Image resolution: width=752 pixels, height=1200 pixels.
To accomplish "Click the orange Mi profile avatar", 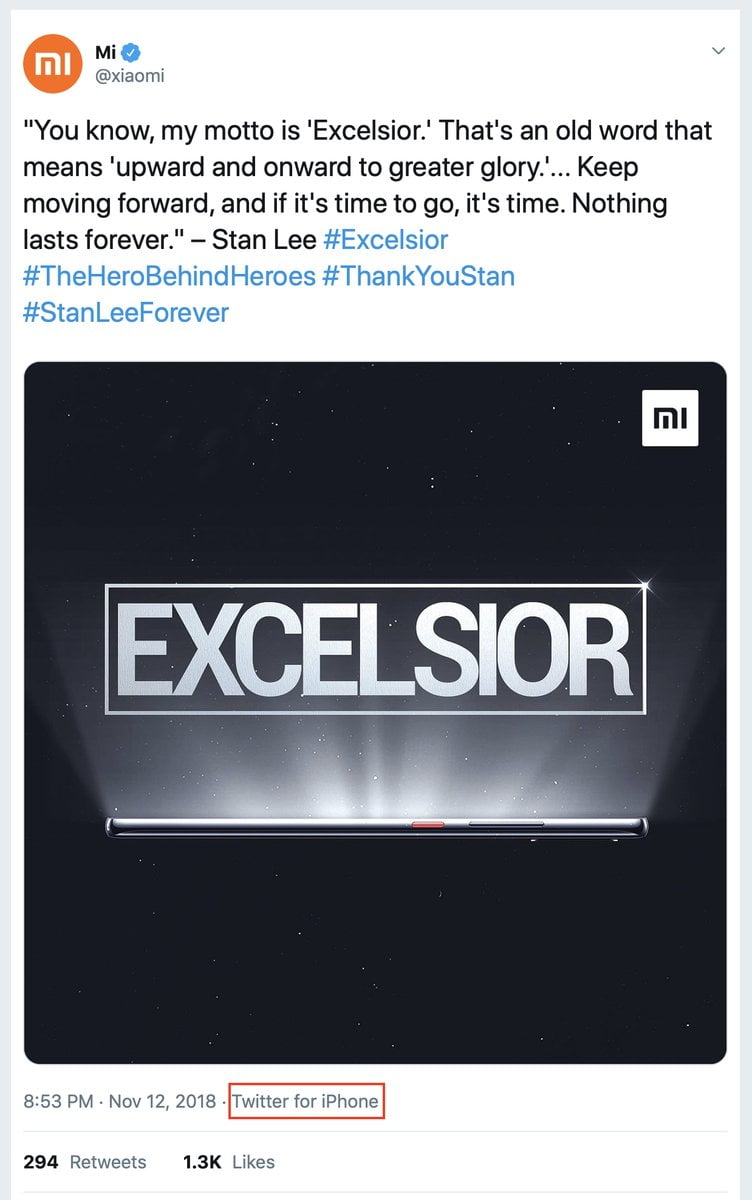I will tap(51, 63).
